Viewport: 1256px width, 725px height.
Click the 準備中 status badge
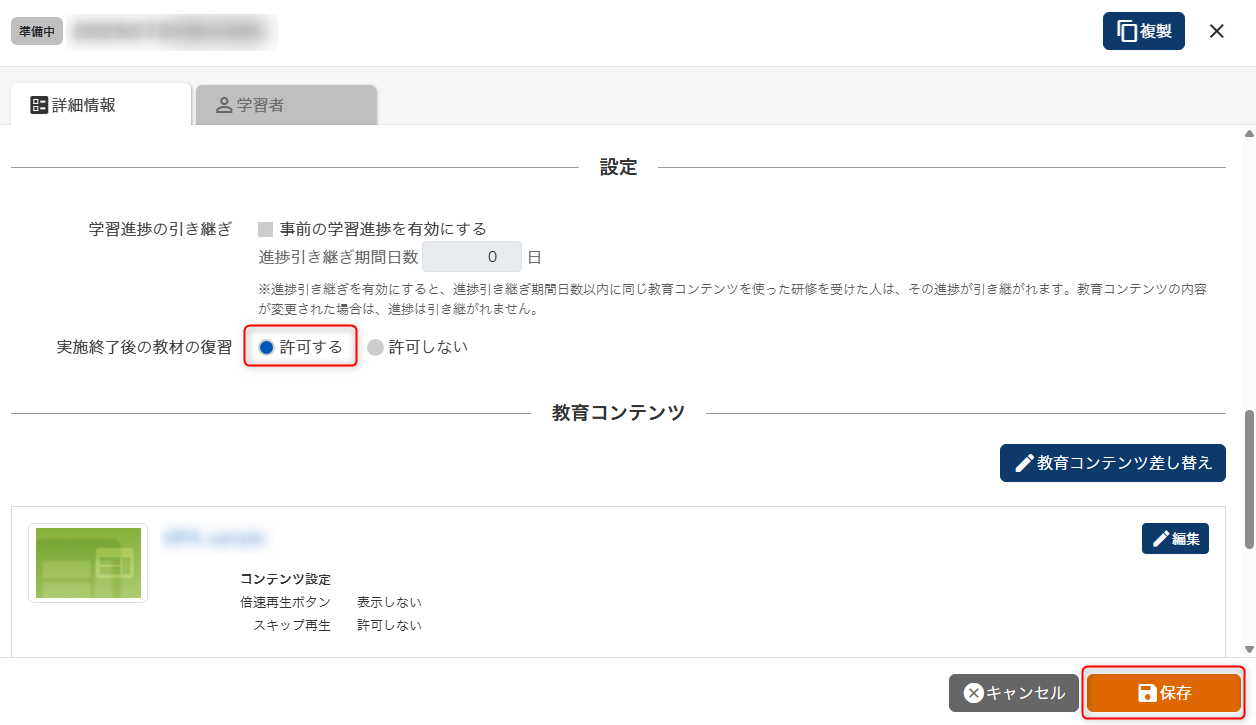pos(37,31)
